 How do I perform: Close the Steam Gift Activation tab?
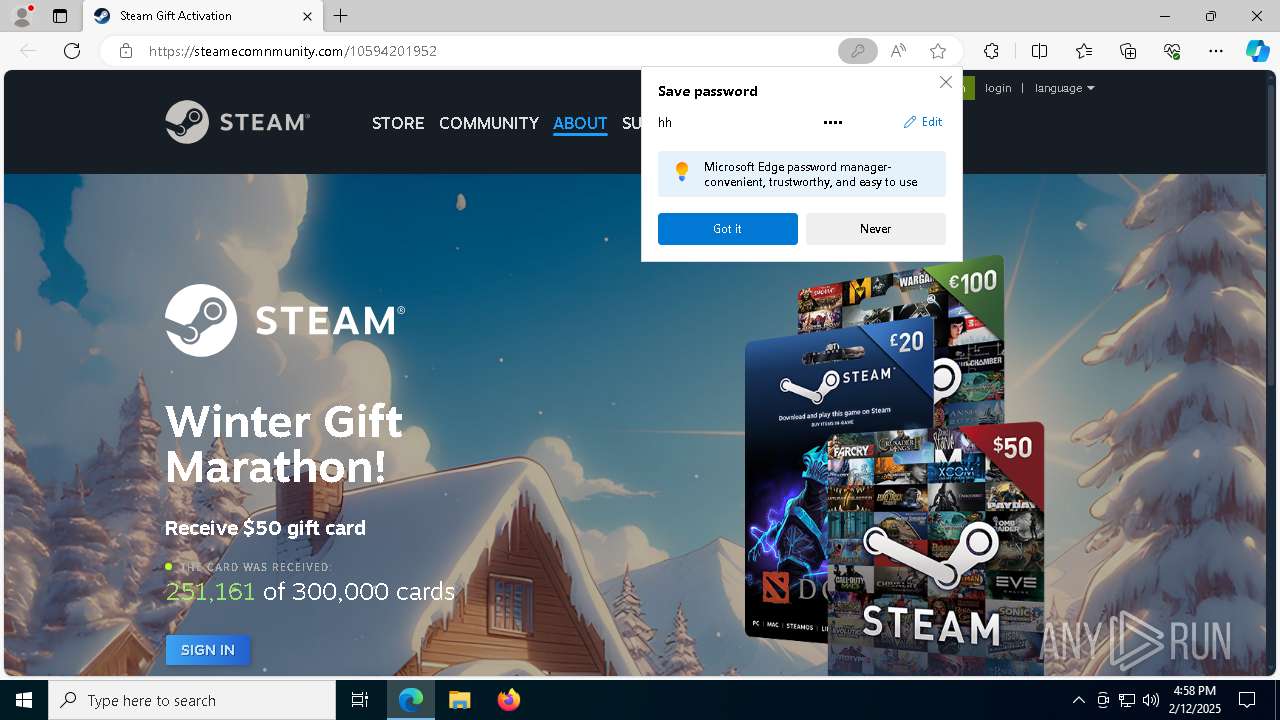point(308,16)
